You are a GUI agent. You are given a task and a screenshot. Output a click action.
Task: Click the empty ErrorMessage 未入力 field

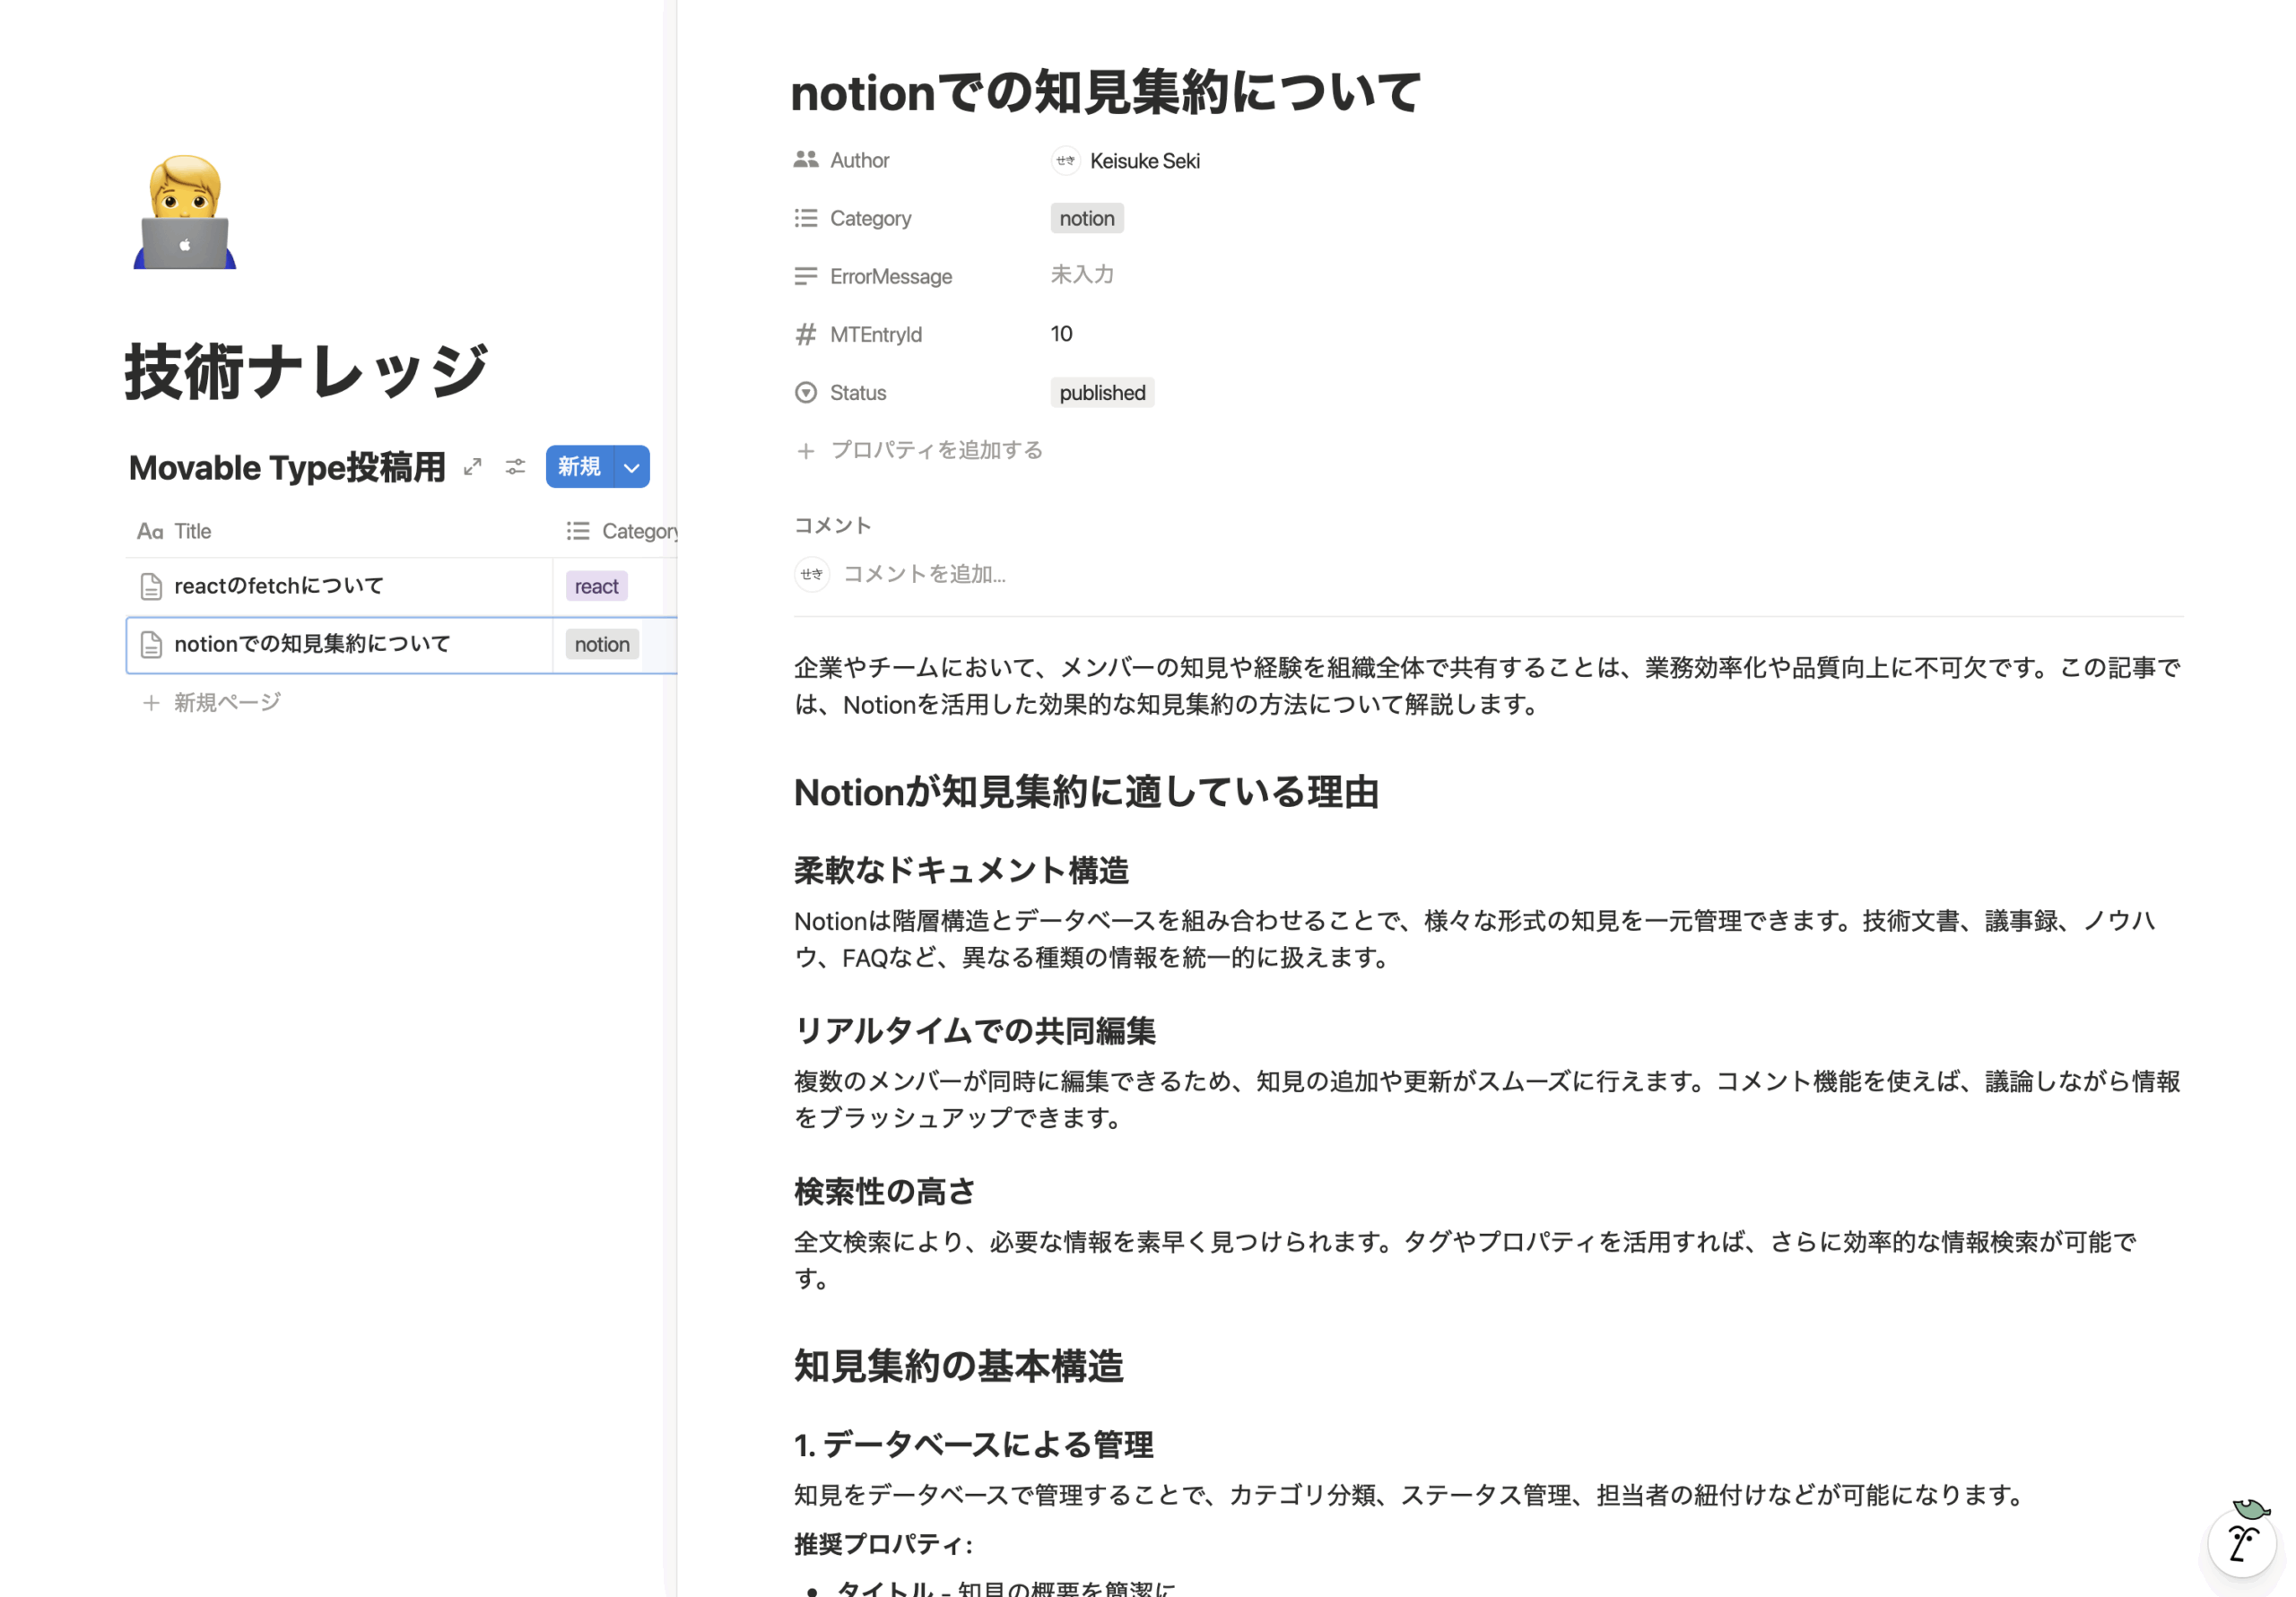(1082, 275)
